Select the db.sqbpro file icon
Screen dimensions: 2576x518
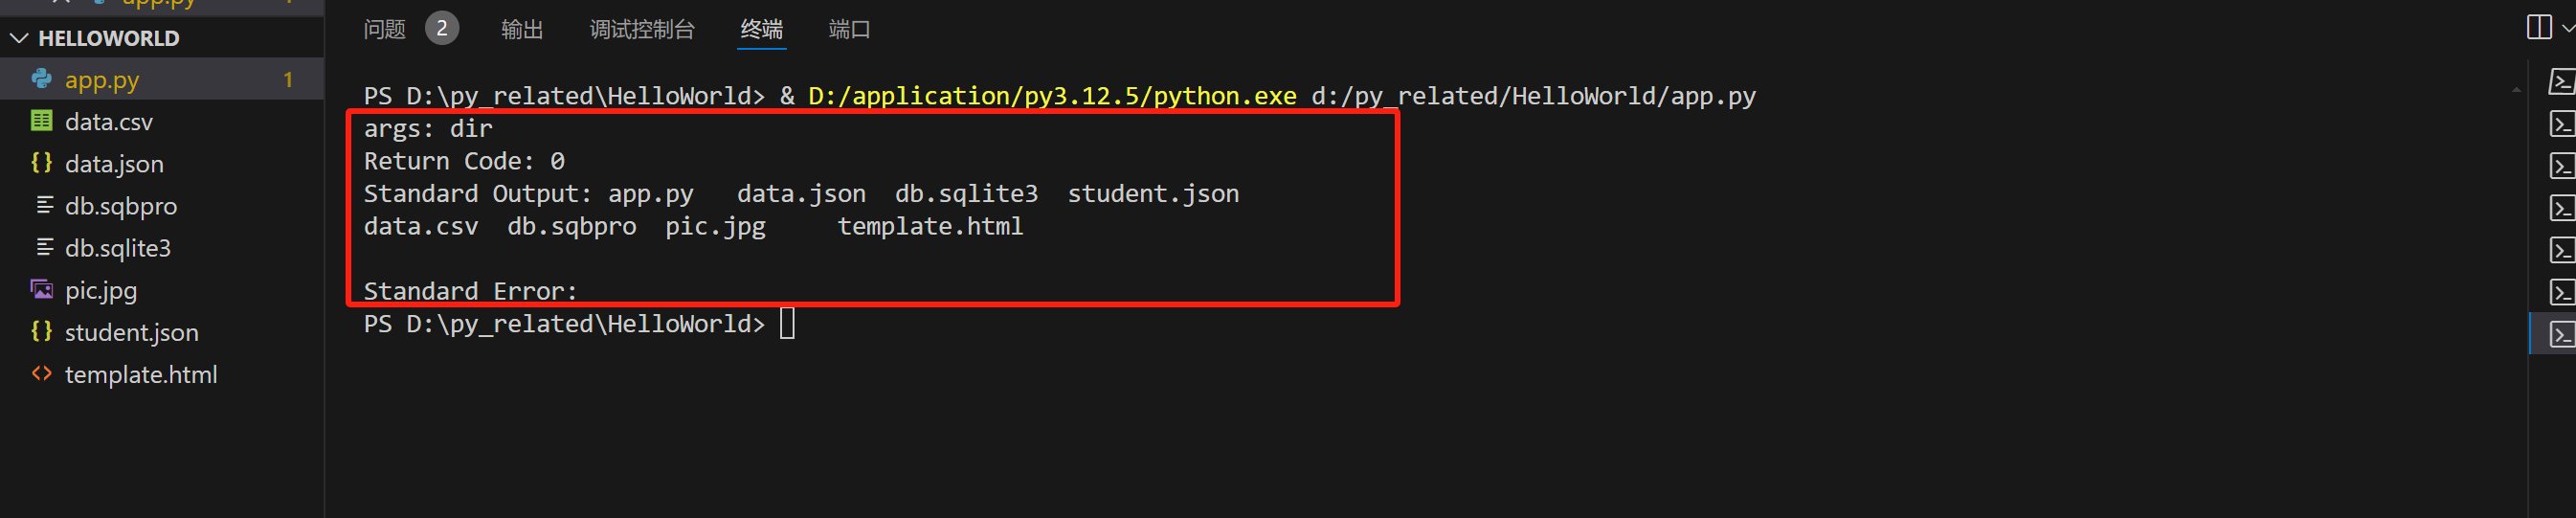point(44,205)
